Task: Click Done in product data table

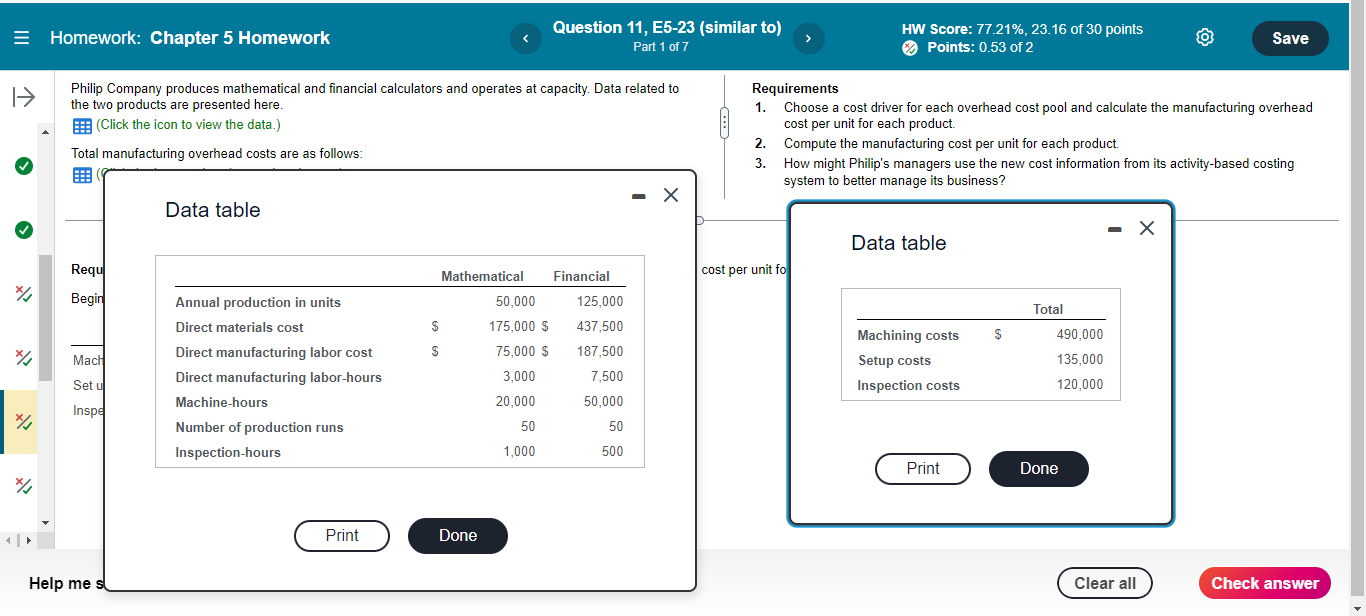Action: tap(458, 535)
